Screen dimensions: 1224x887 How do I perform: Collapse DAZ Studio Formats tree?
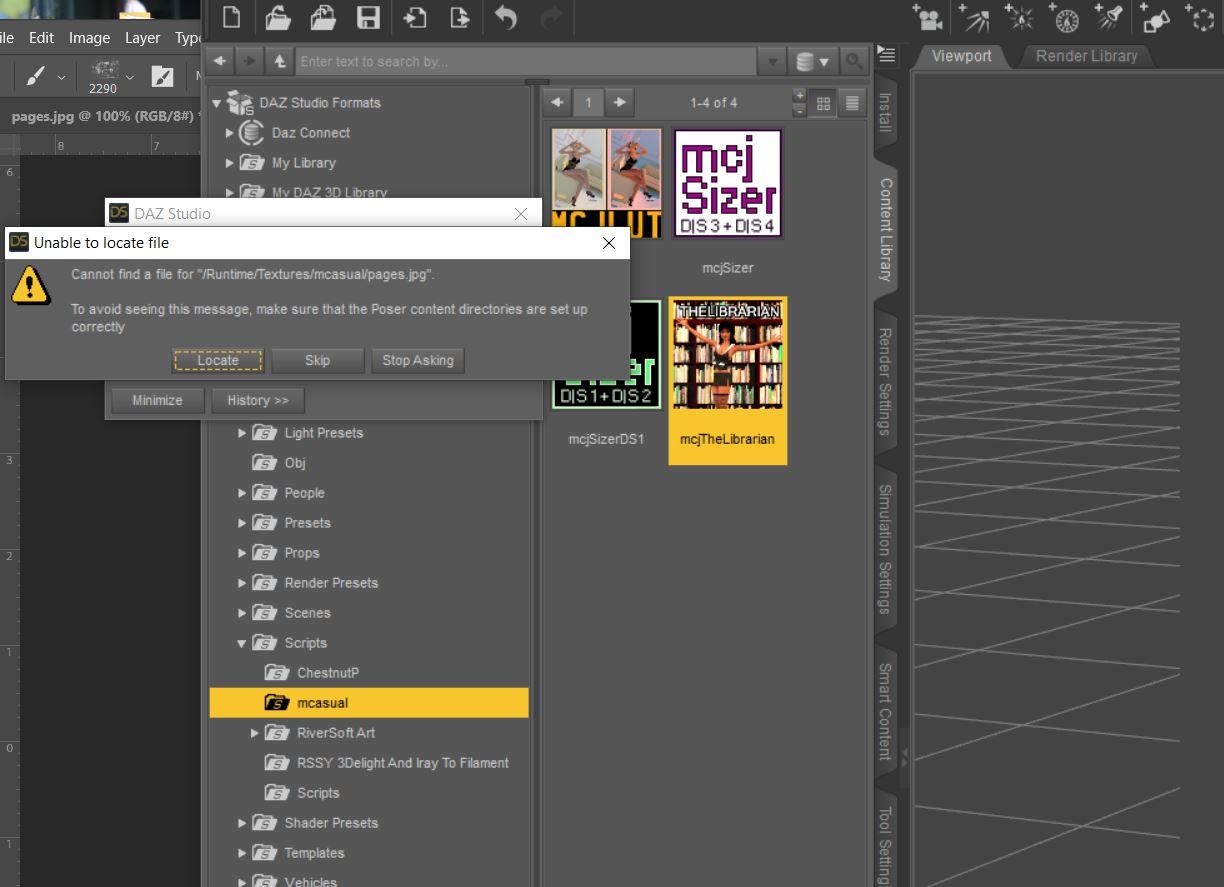pyautogui.click(x=216, y=103)
